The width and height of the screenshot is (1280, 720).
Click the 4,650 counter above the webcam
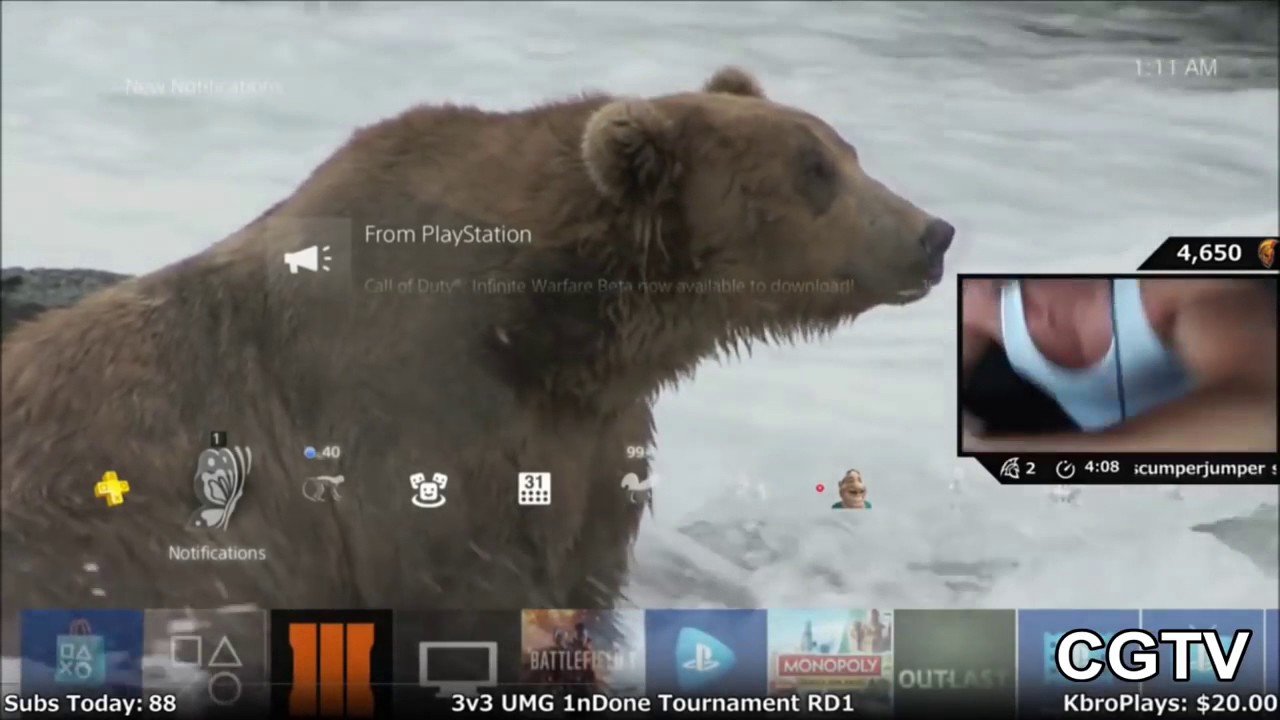pos(1208,253)
